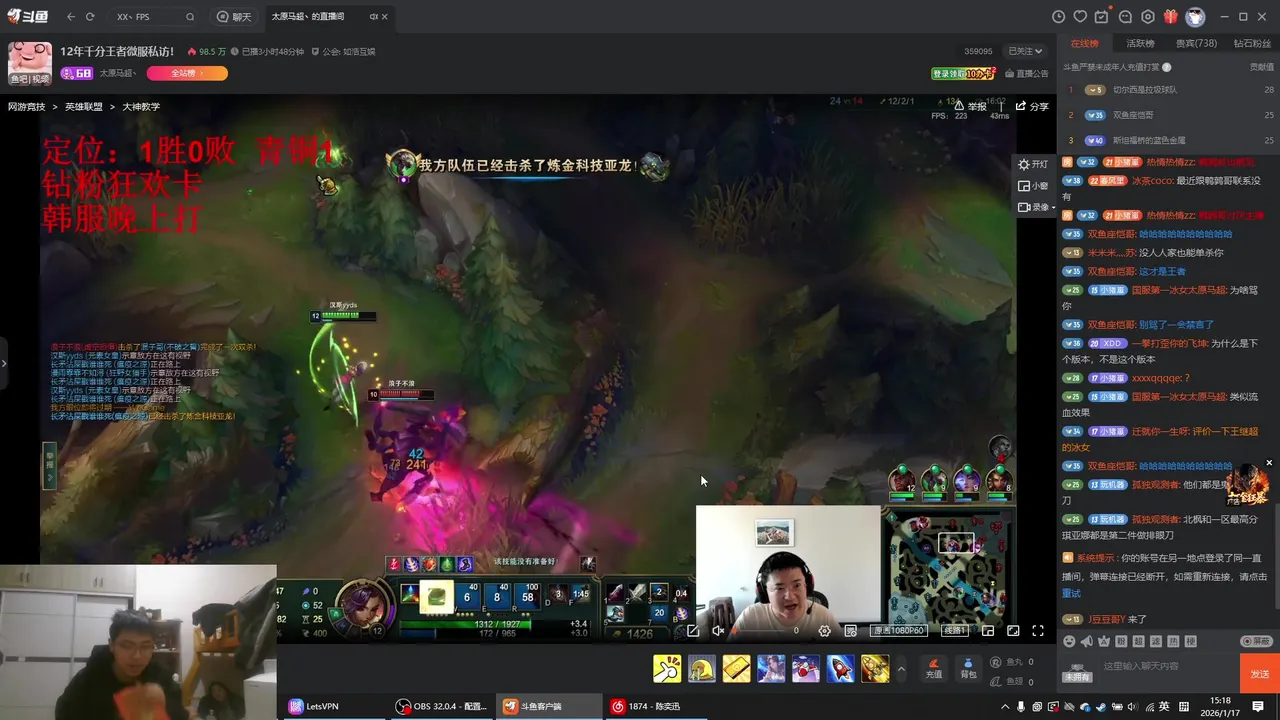The height and width of the screenshot is (720, 1280).
Task: Expand the left sidebar arrow handle
Action: point(4,363)
